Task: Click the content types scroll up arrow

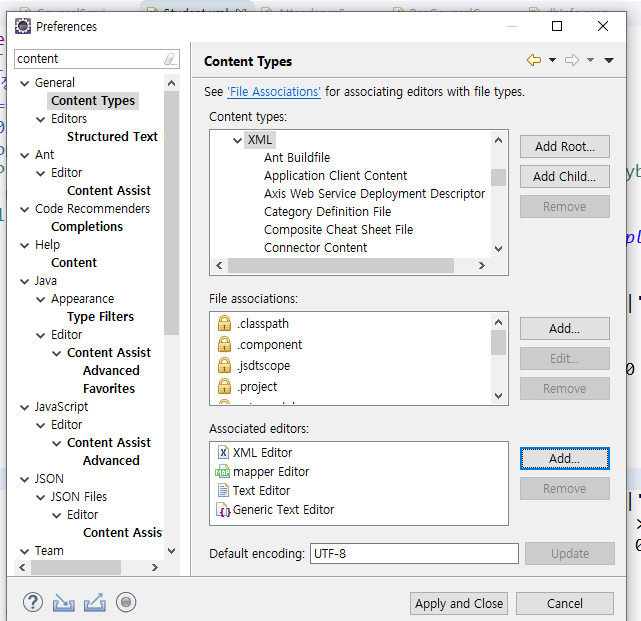Action: coord(498,140)
